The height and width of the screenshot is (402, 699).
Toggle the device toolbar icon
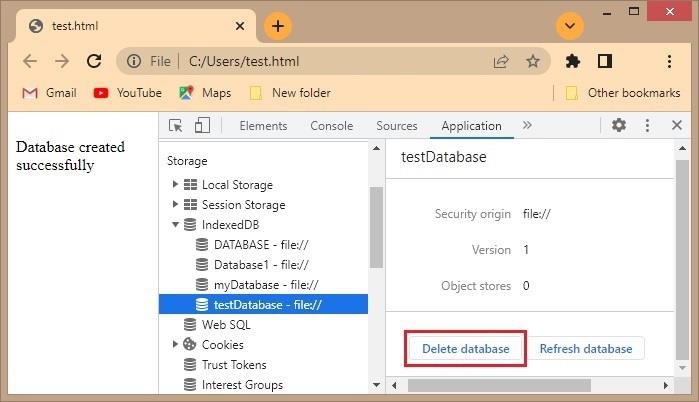[x=202, y=126]
